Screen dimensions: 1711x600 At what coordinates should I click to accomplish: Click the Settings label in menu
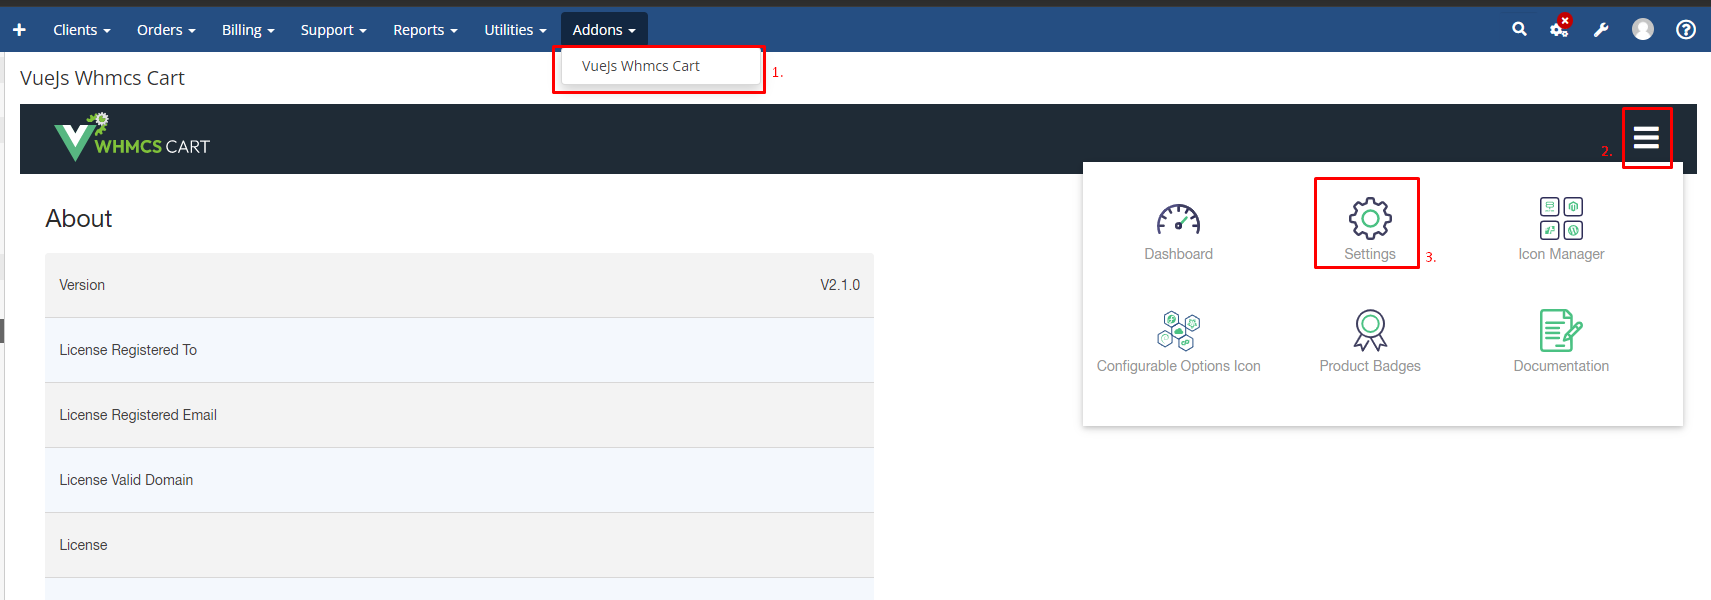point(1370,254)
